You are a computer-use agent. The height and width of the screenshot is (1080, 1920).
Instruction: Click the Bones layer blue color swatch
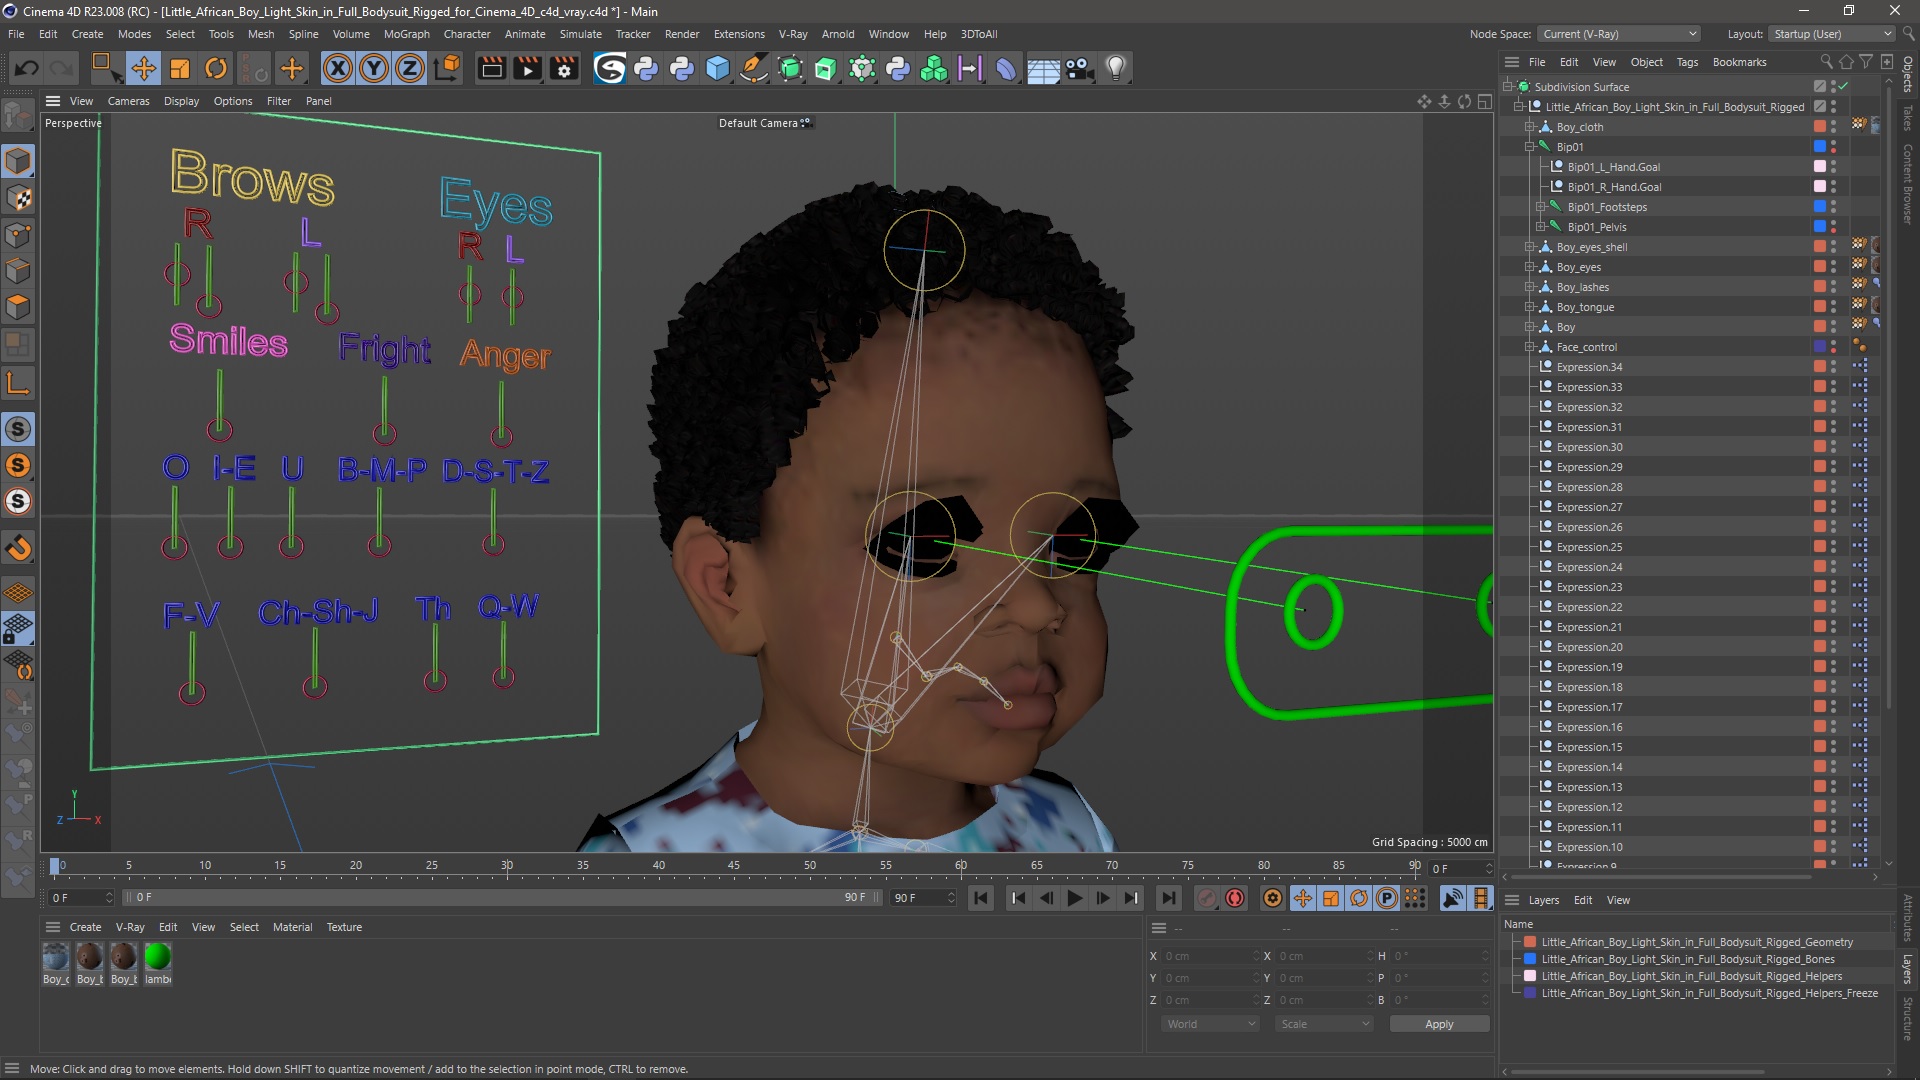click(1529, 959)
